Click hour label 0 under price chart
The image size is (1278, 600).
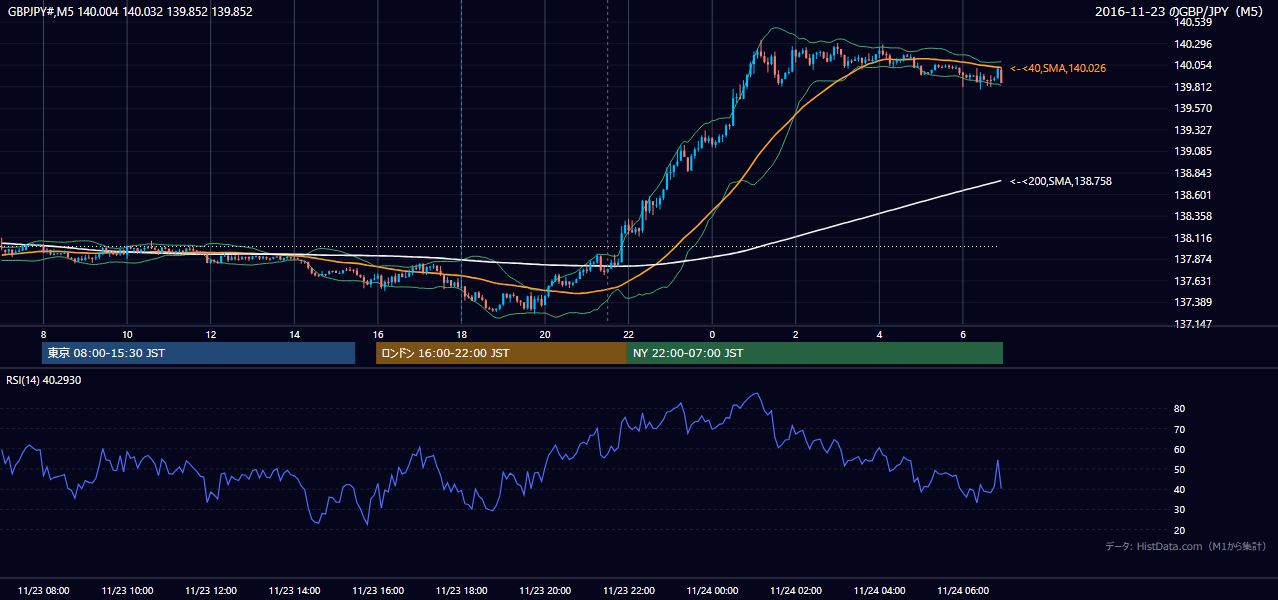712,334
